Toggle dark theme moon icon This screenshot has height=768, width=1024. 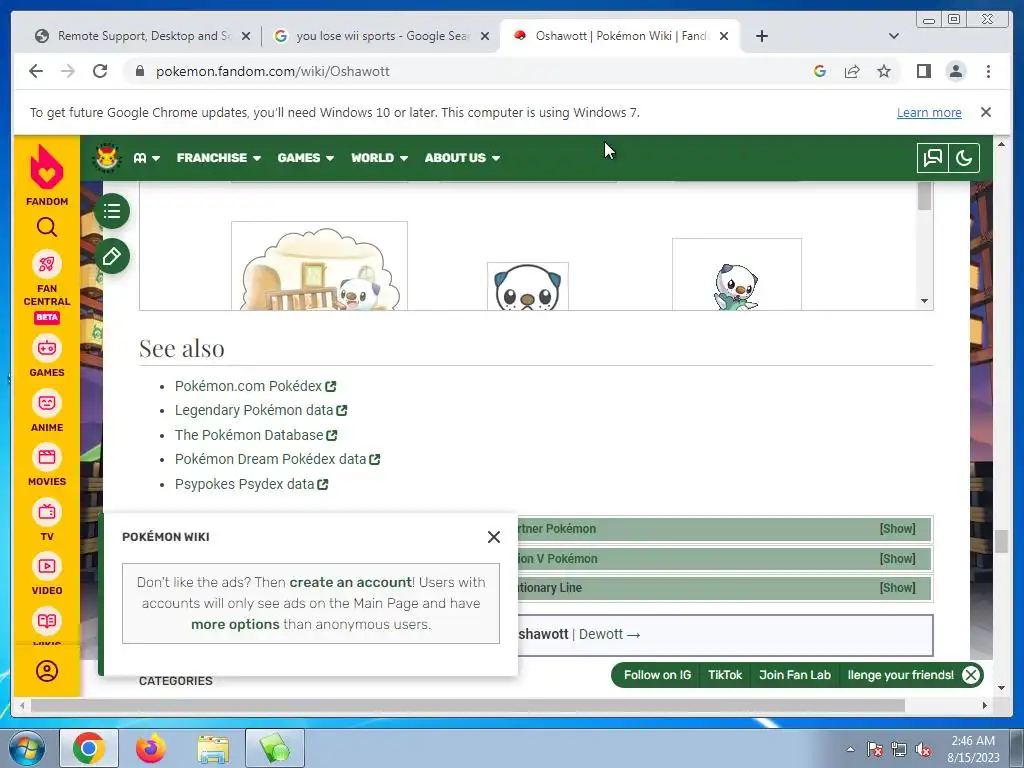pyautogui.click(x=964, y=157)
